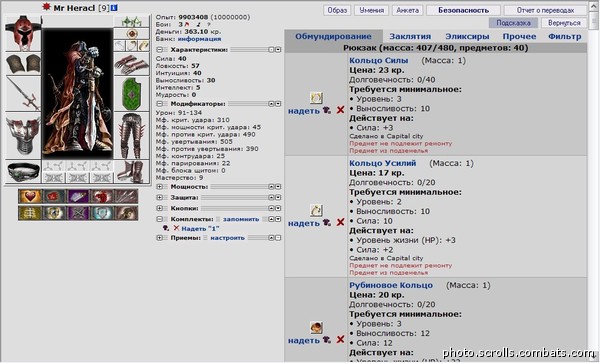The width and height of the screenshot is (600, 363).
Task: Expand the Мощность section
Action: [x=160, y=187]
